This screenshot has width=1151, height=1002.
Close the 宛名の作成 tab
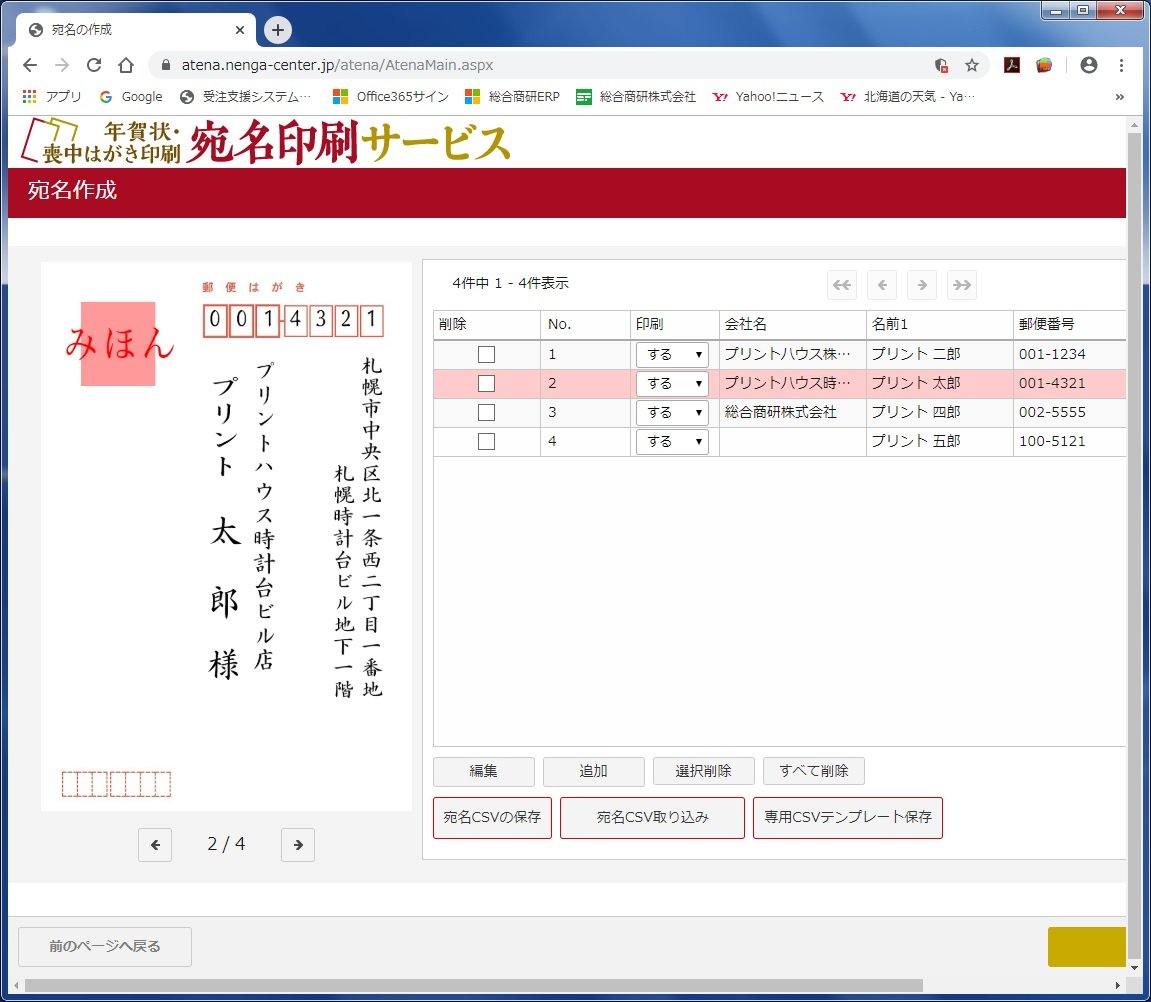click(x=240, y=30)
